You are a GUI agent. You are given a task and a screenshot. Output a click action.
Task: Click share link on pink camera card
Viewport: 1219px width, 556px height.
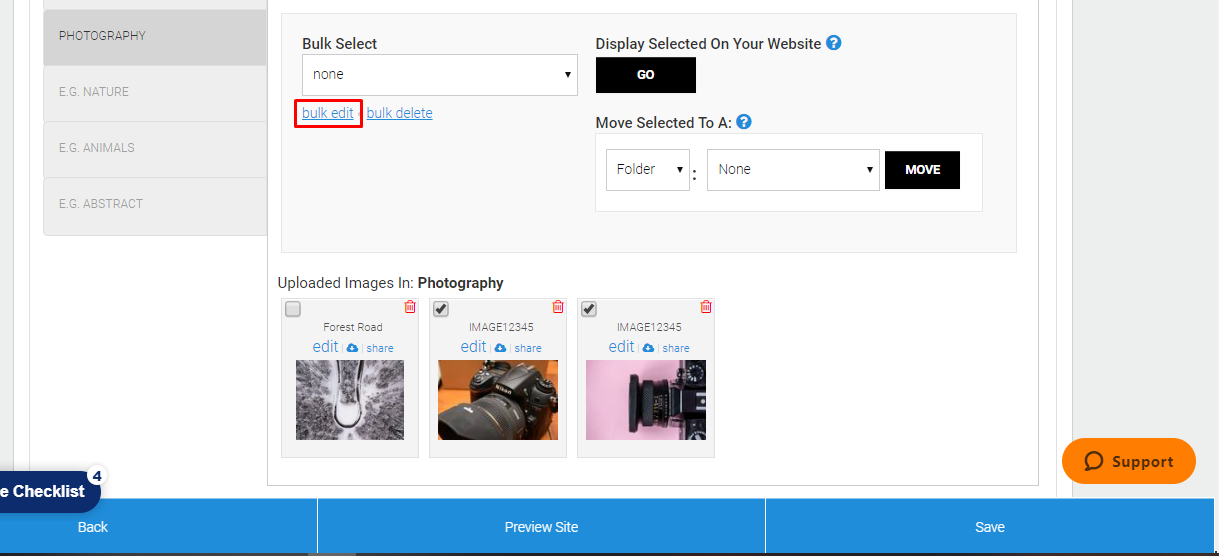click(676, 348)
